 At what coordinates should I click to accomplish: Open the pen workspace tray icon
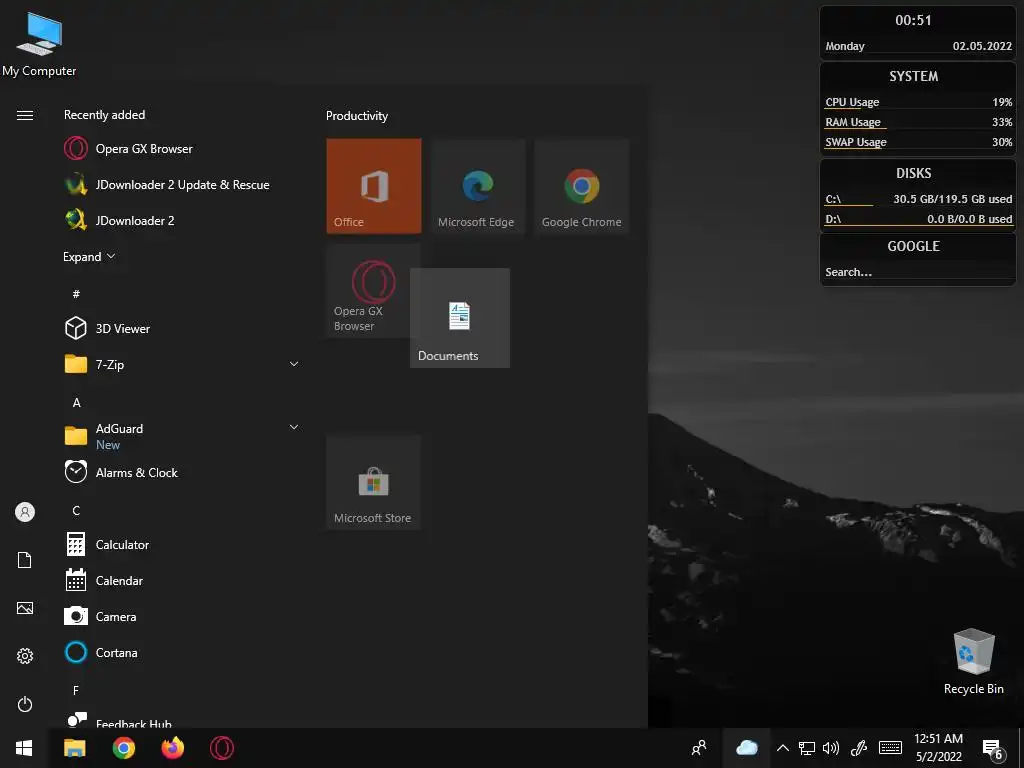[x=859, y=748]
